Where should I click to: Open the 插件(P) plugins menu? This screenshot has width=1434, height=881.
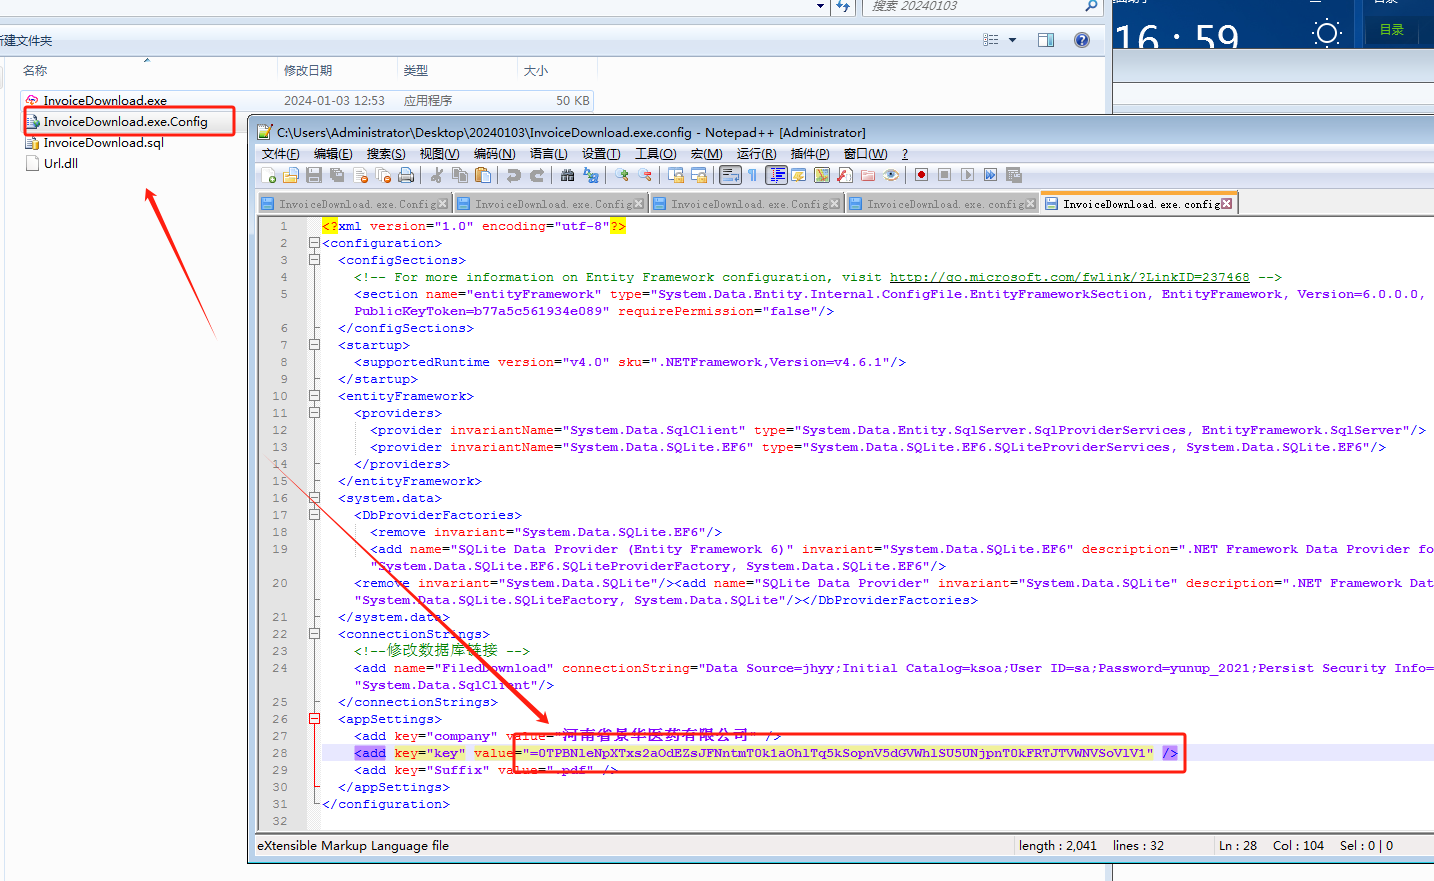pos(809,154)
